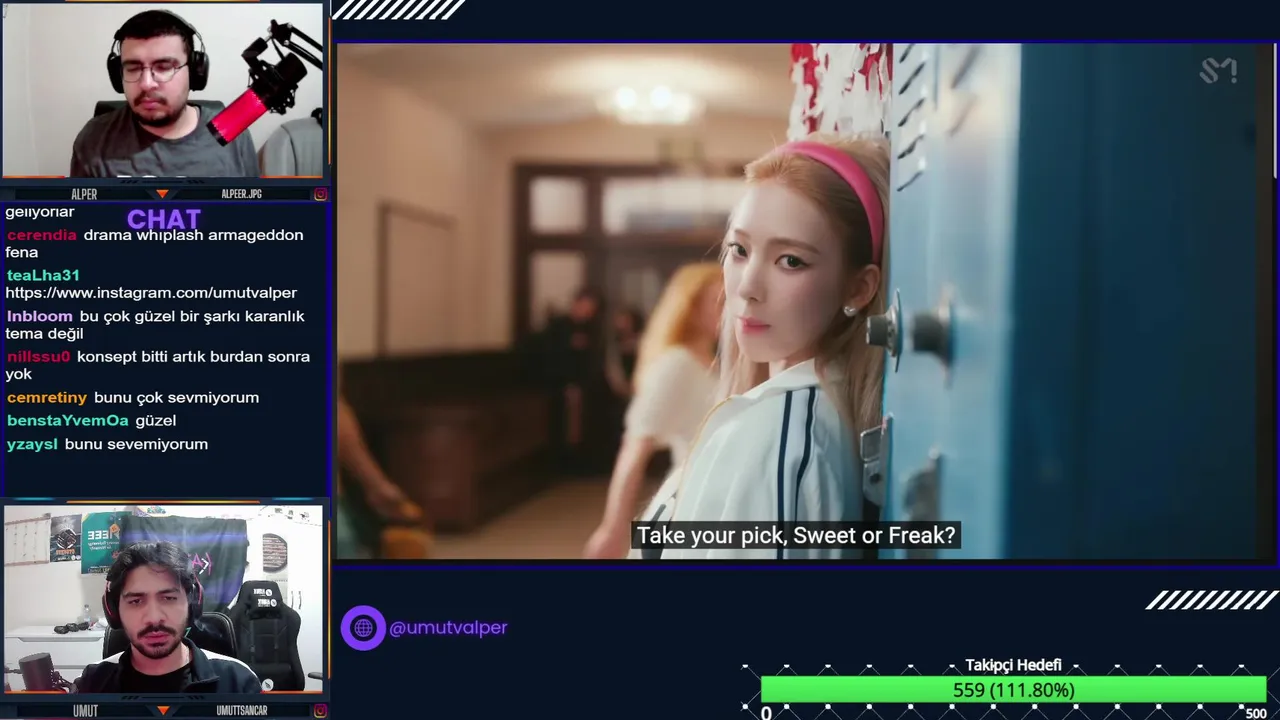This screenshot has height=720, width=1280.
Task: Click the UMUTTSANCAR name label
Action: (242, 711)
